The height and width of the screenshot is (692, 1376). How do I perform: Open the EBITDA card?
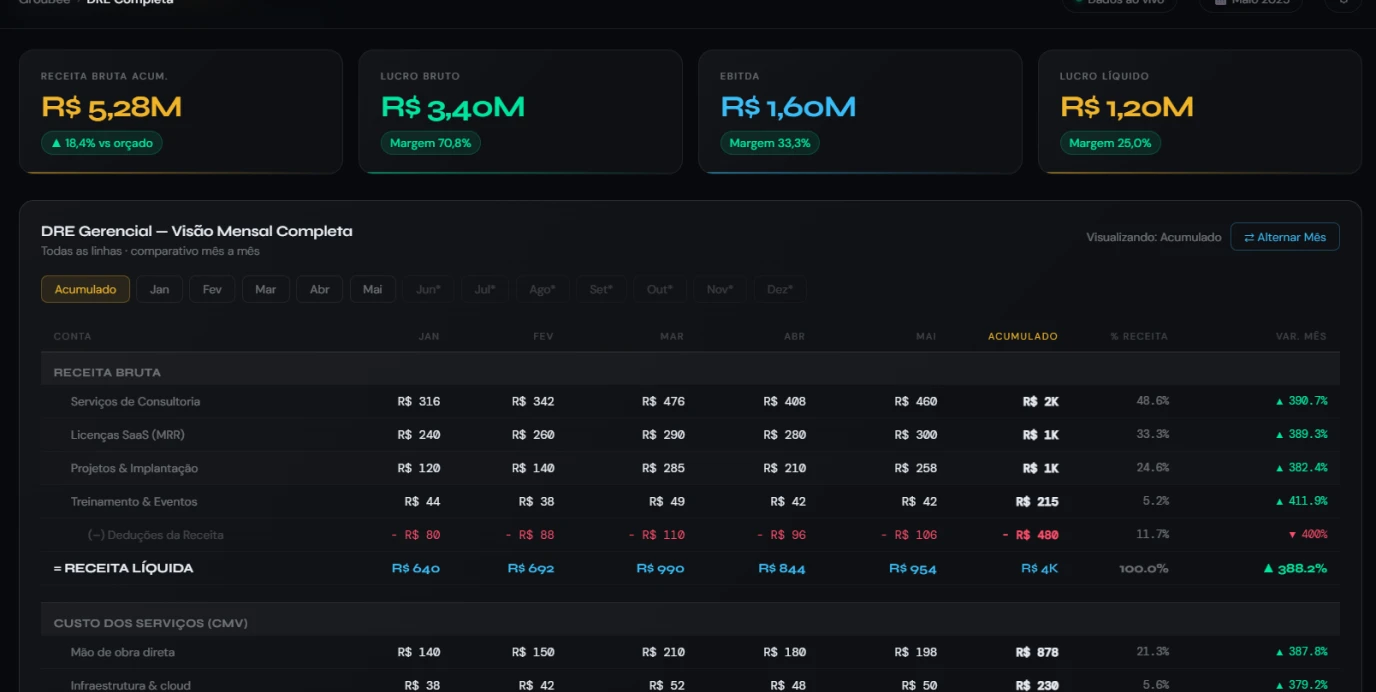pos(860,112)
